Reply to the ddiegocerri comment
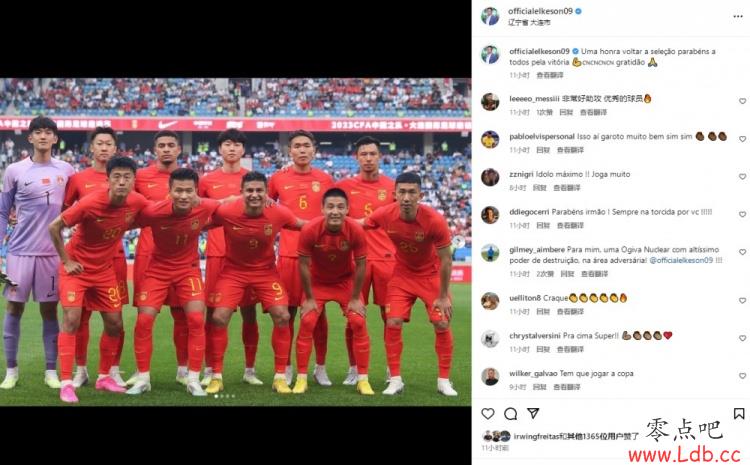Viewport: 750px width, 465px height. 543,225
